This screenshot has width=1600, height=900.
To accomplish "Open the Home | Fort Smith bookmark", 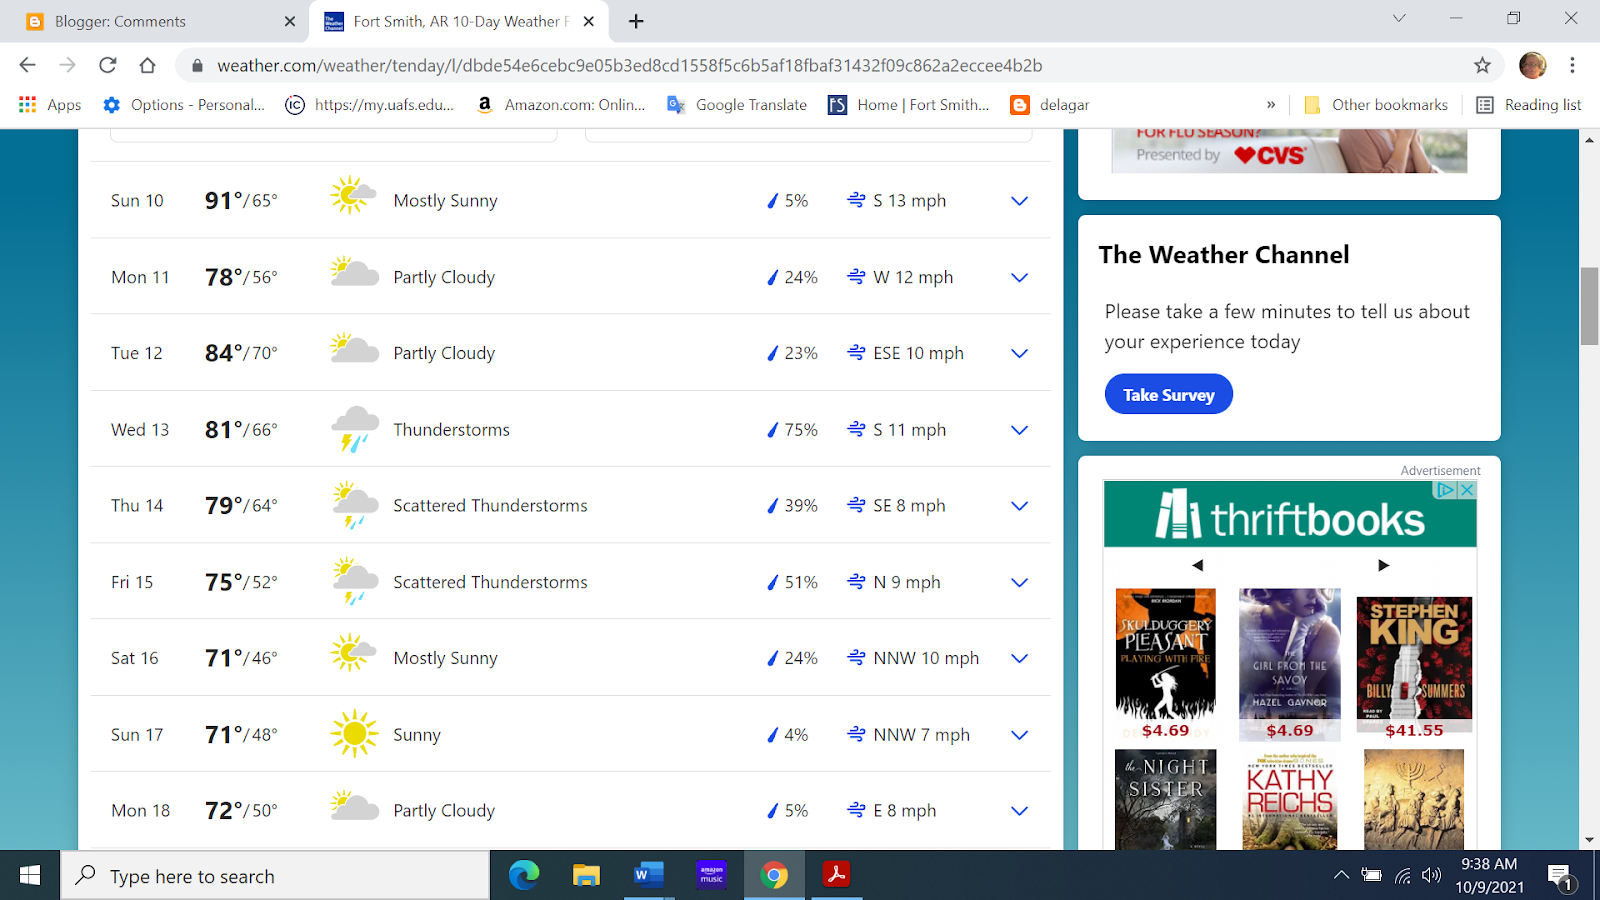I will (909, 105).
